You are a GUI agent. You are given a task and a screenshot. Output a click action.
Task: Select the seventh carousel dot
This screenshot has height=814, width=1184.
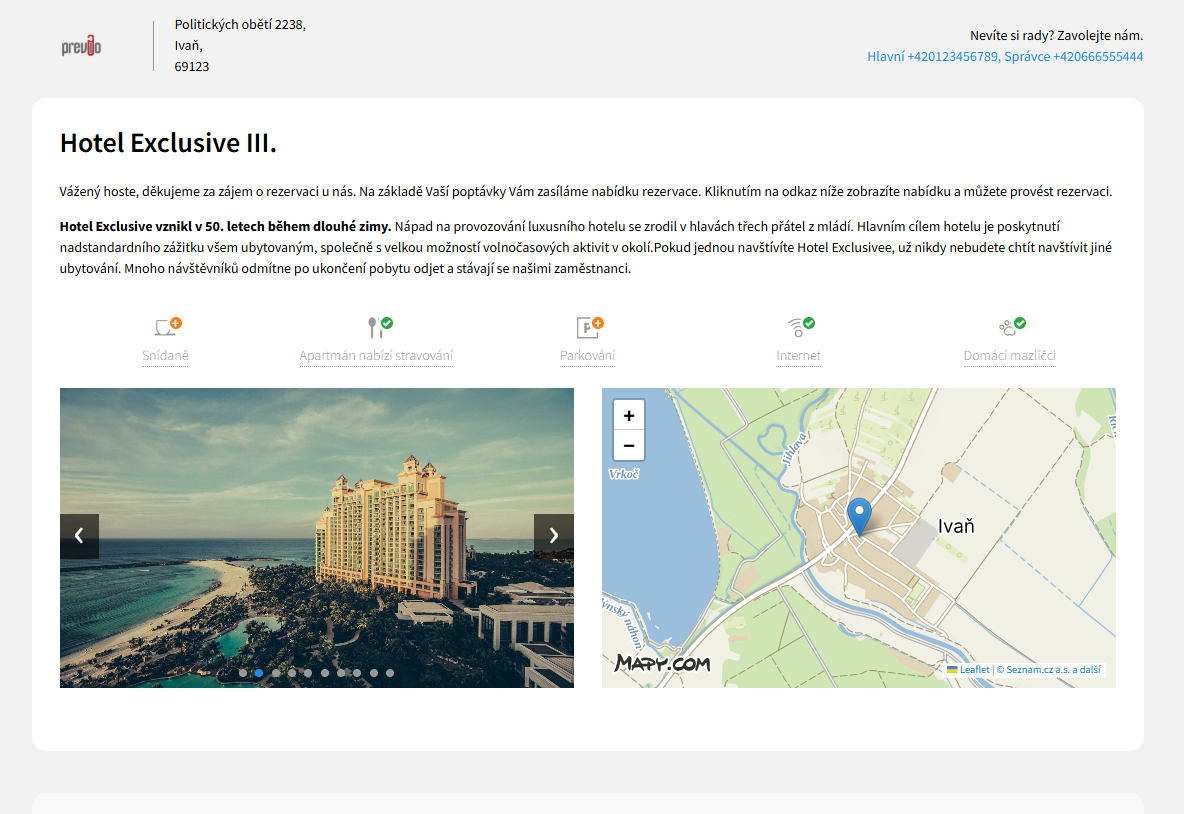(341, 673)
